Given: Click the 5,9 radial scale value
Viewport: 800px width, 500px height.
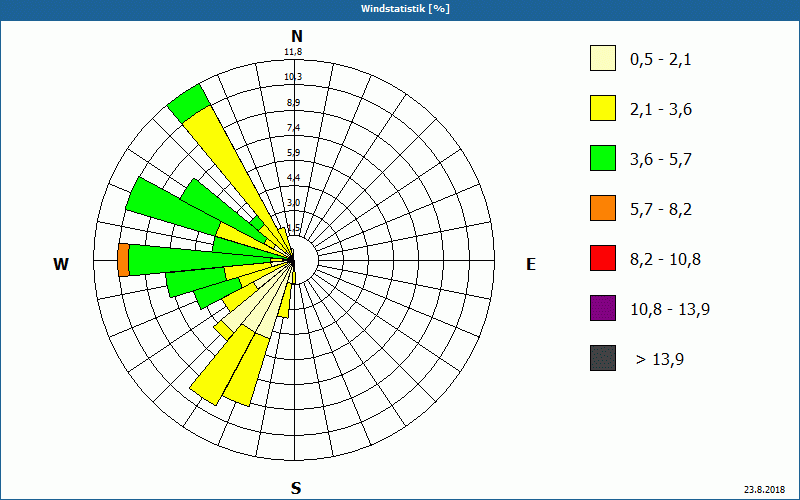Looking at the screenshot, I should coord(293,153).
